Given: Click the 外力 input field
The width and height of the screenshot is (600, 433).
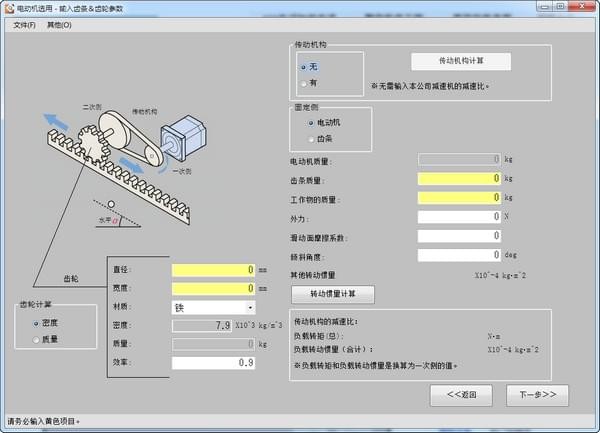Looking at the screenshot, I should [459, 216].
